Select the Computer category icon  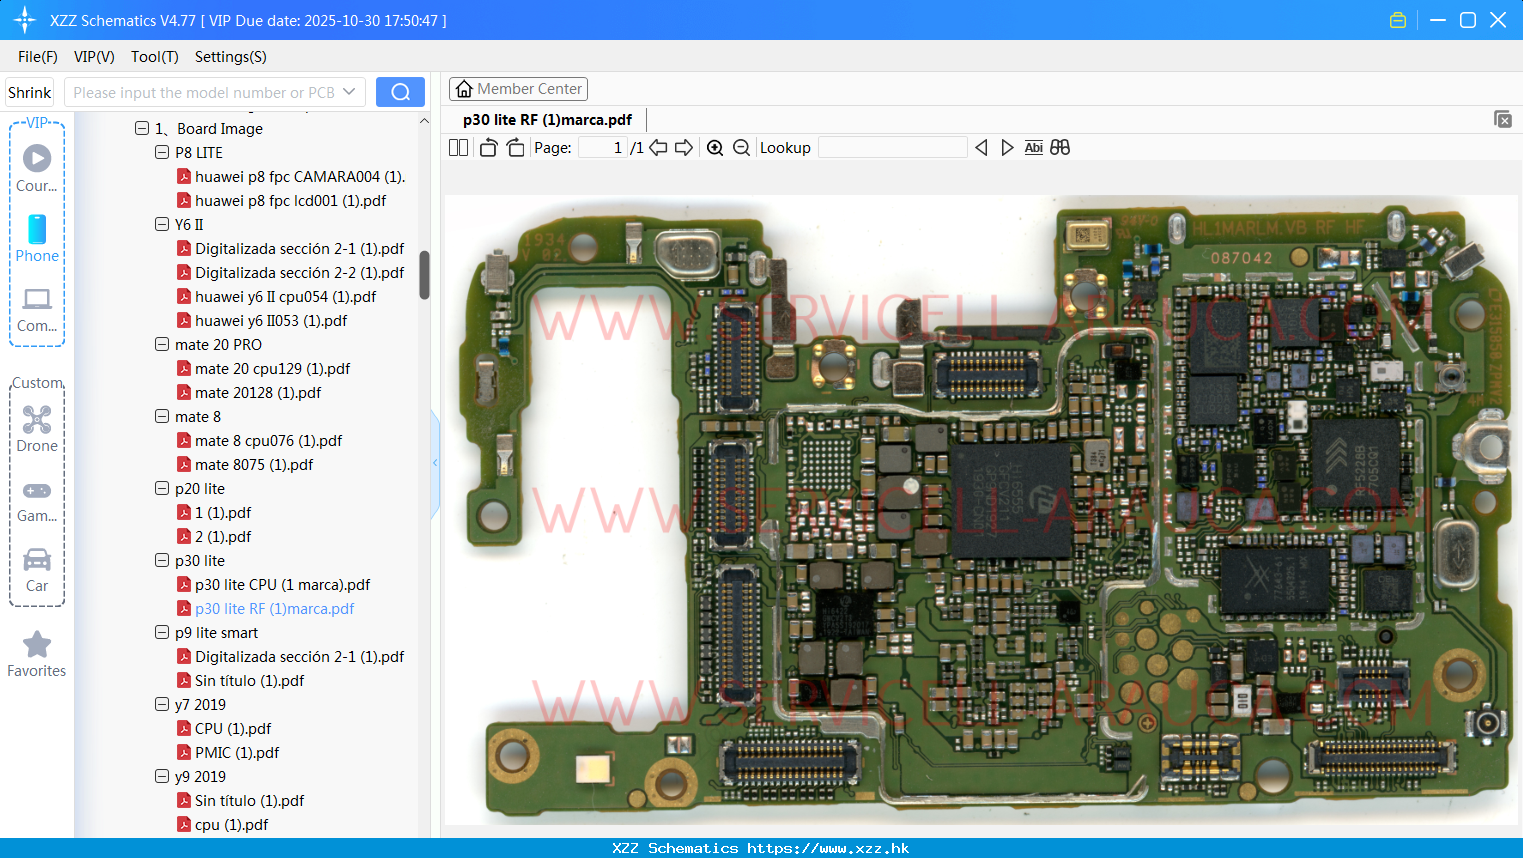click(x=37, y=299)
